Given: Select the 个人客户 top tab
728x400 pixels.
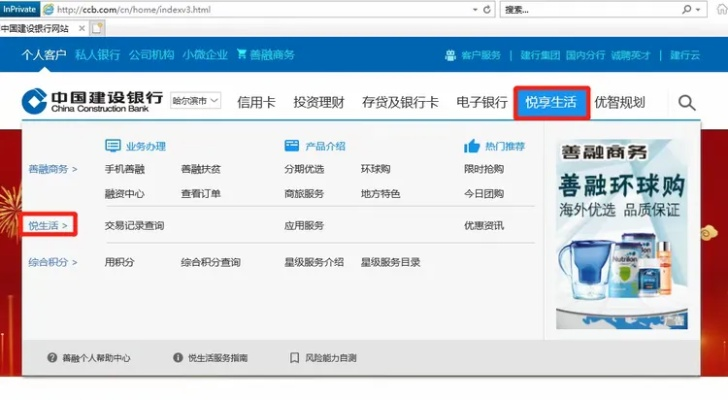Looking at the screenshot, I should [44, 55].
